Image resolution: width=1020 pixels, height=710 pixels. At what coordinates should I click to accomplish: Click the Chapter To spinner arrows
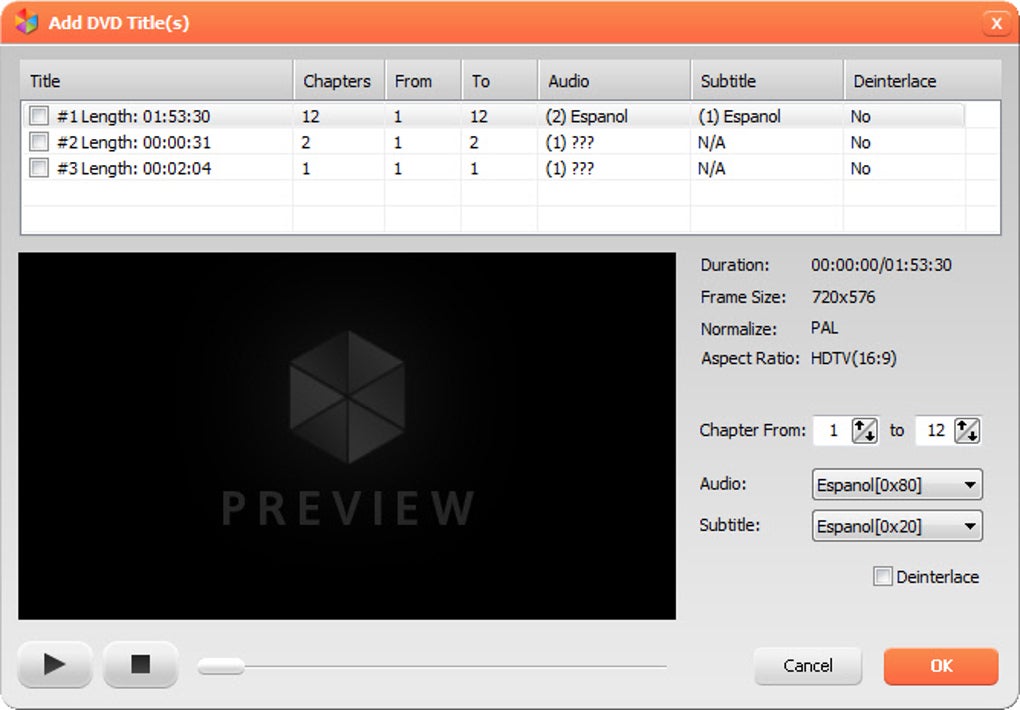tap(967, 431)
